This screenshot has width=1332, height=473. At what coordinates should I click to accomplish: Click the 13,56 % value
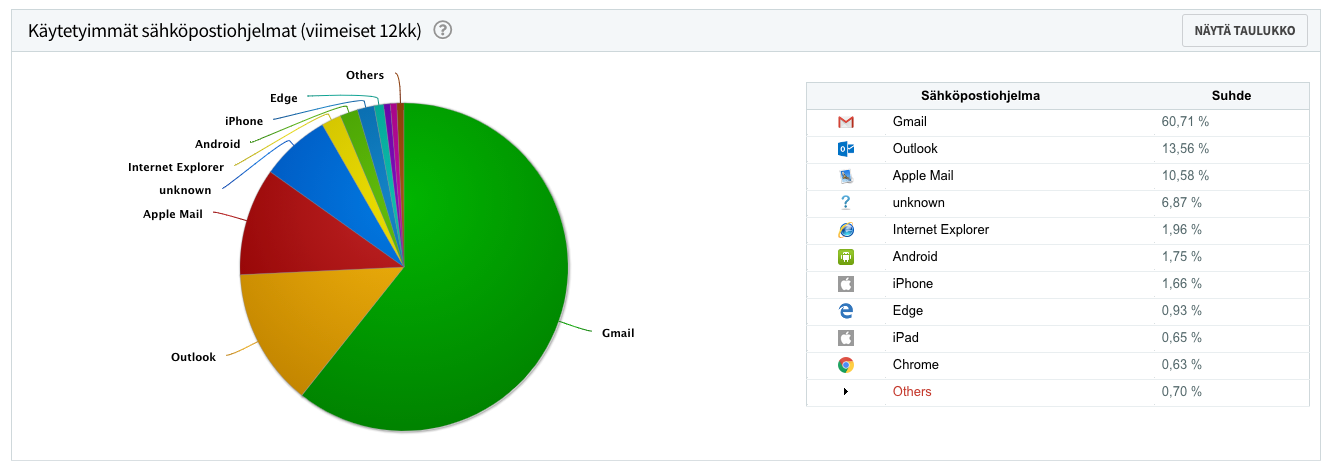pyautogui.click(x=1186, y=149)
